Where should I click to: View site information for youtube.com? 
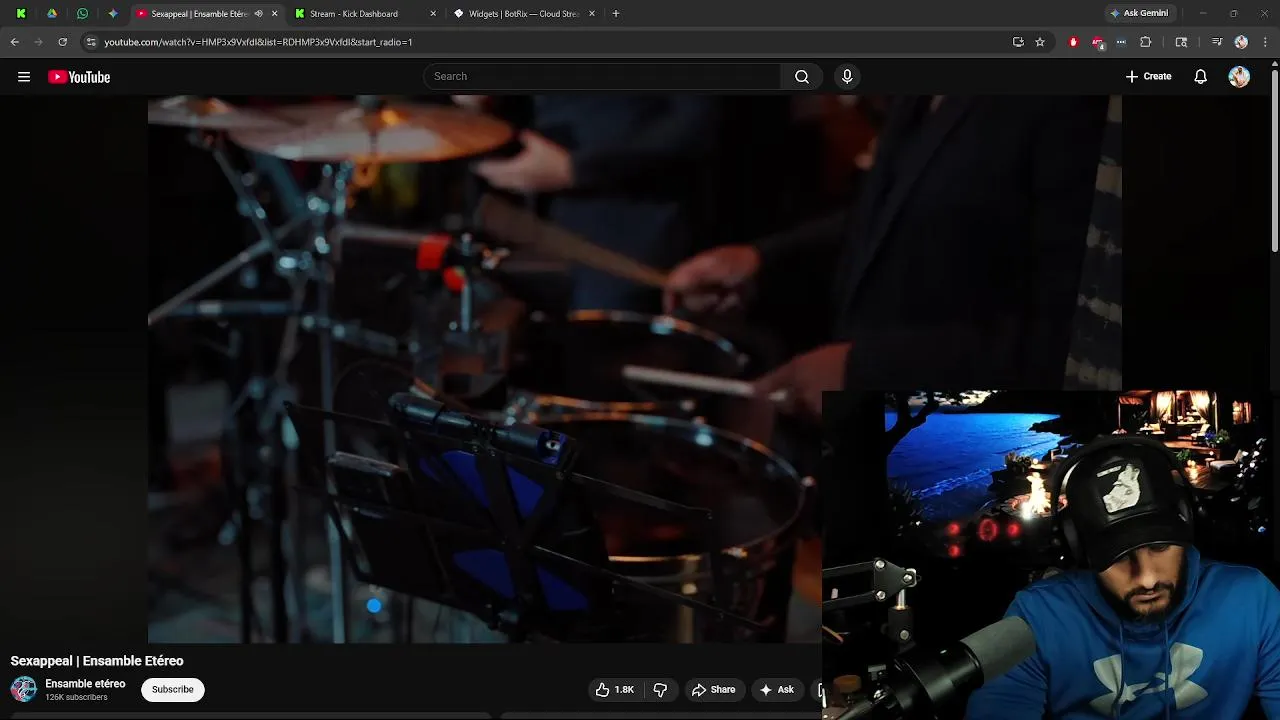91,42
